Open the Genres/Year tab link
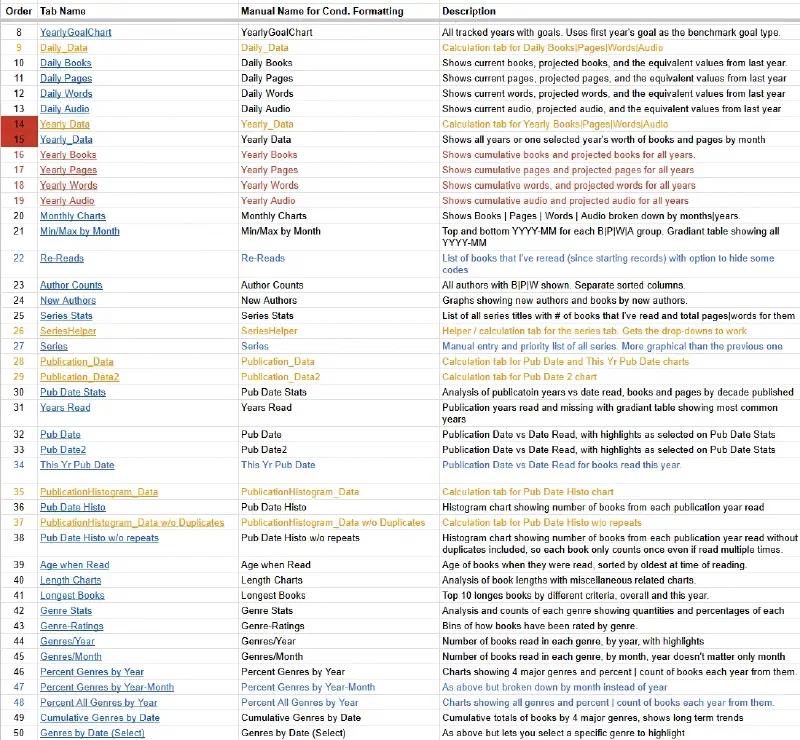The height and width of the screenshot is (740, 800). (67, 642)
